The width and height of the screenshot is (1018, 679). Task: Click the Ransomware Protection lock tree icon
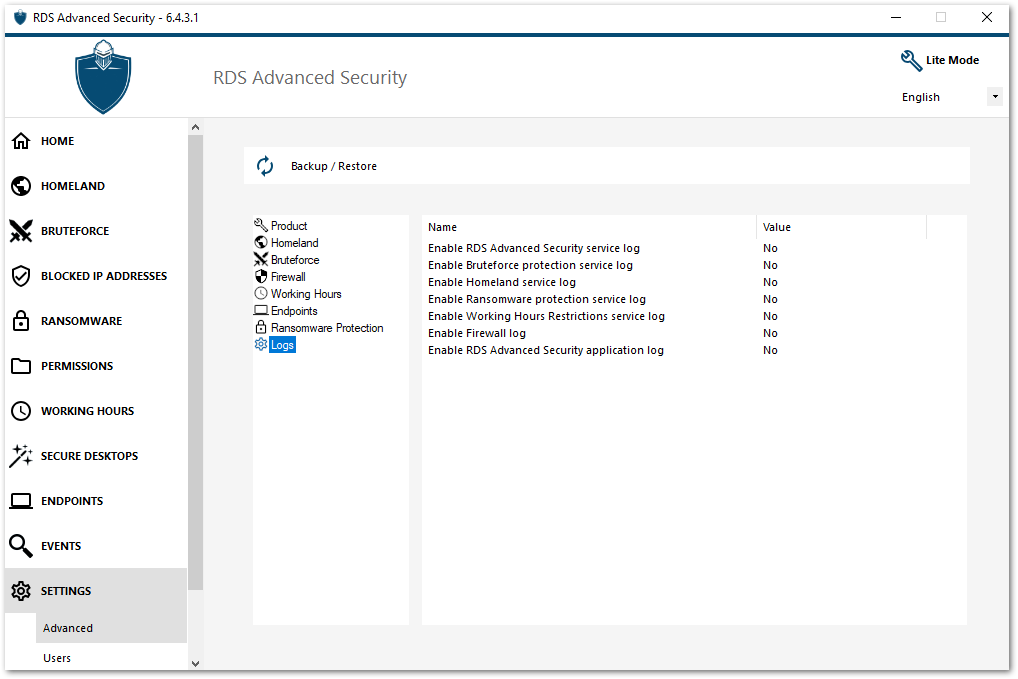tap(261, 327)
